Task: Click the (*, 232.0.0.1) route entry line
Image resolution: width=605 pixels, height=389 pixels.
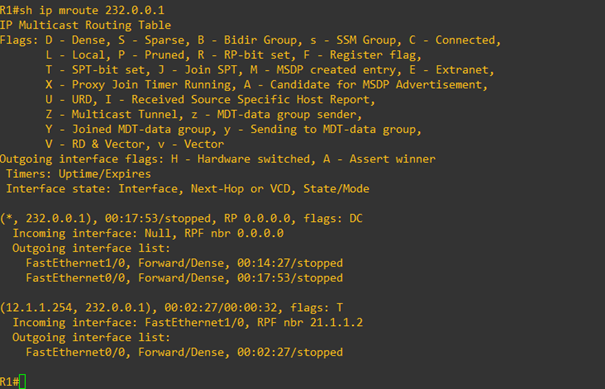Action: point(181,218)
